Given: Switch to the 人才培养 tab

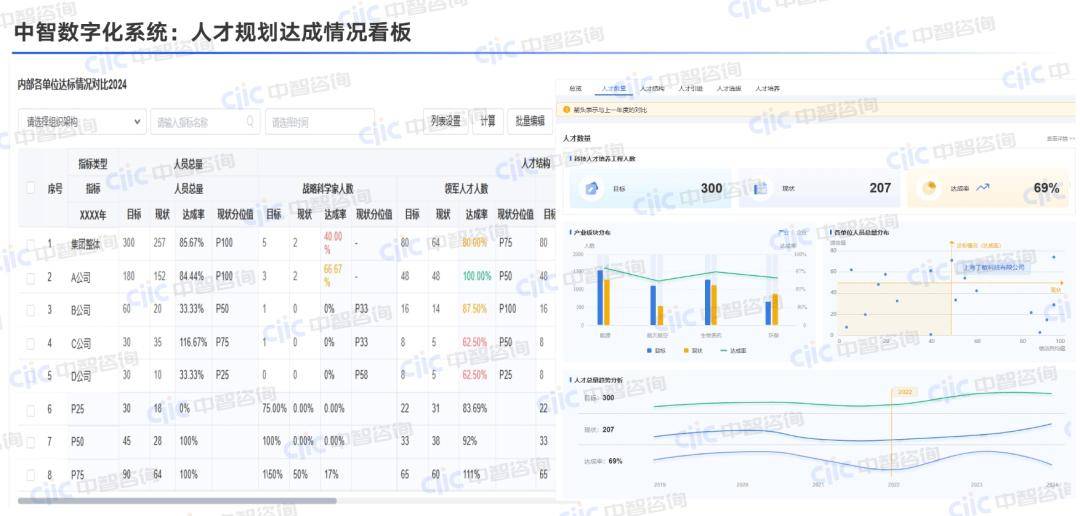Looking at the screenshot, I should tap(768, 89).
